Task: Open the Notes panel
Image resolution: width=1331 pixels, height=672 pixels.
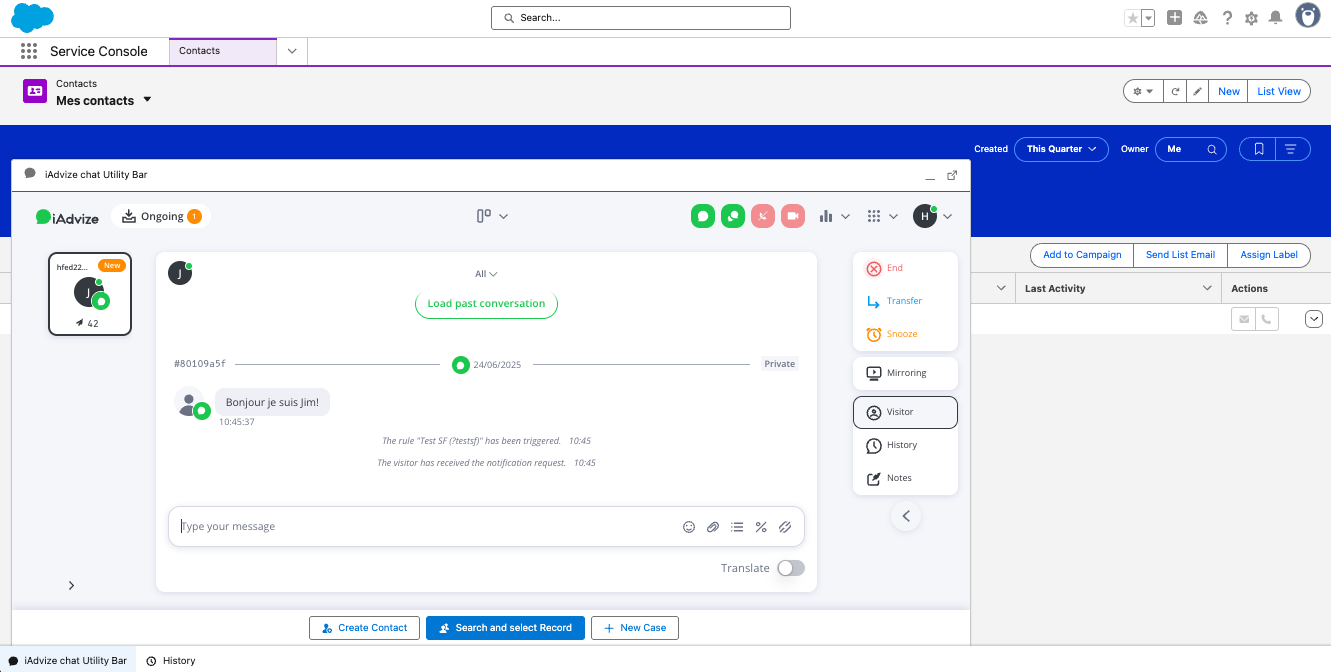Action: point(905,478)
